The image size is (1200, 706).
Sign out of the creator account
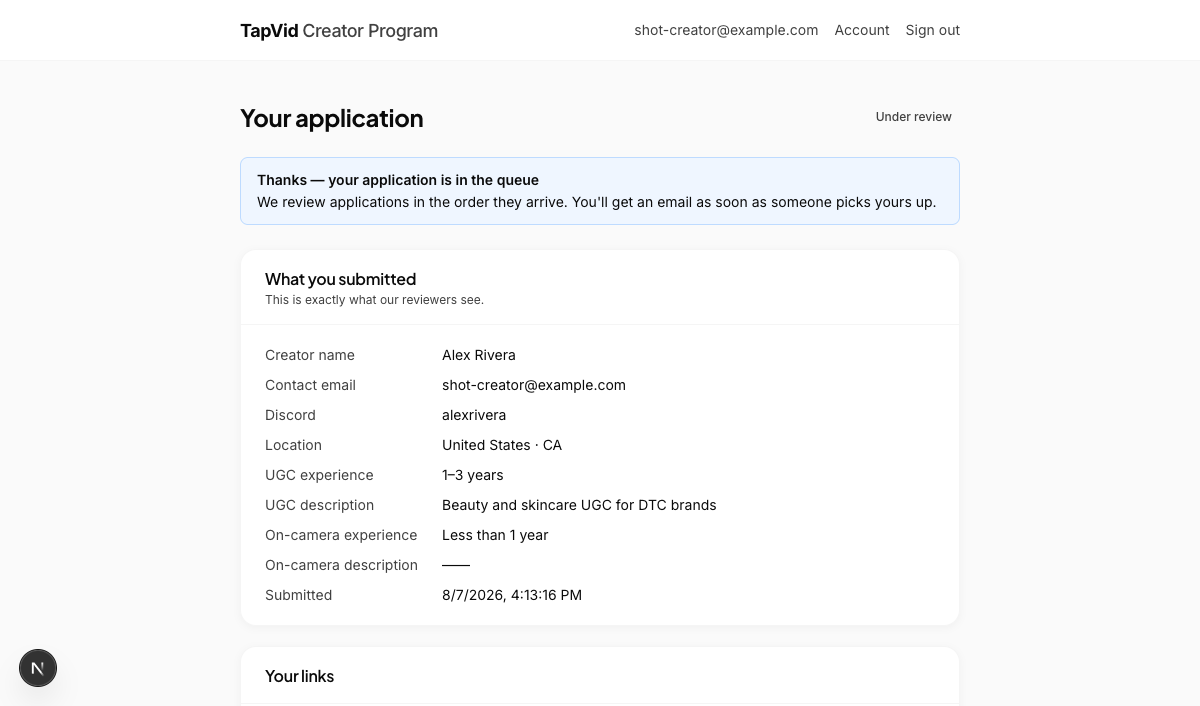(932, 30)
